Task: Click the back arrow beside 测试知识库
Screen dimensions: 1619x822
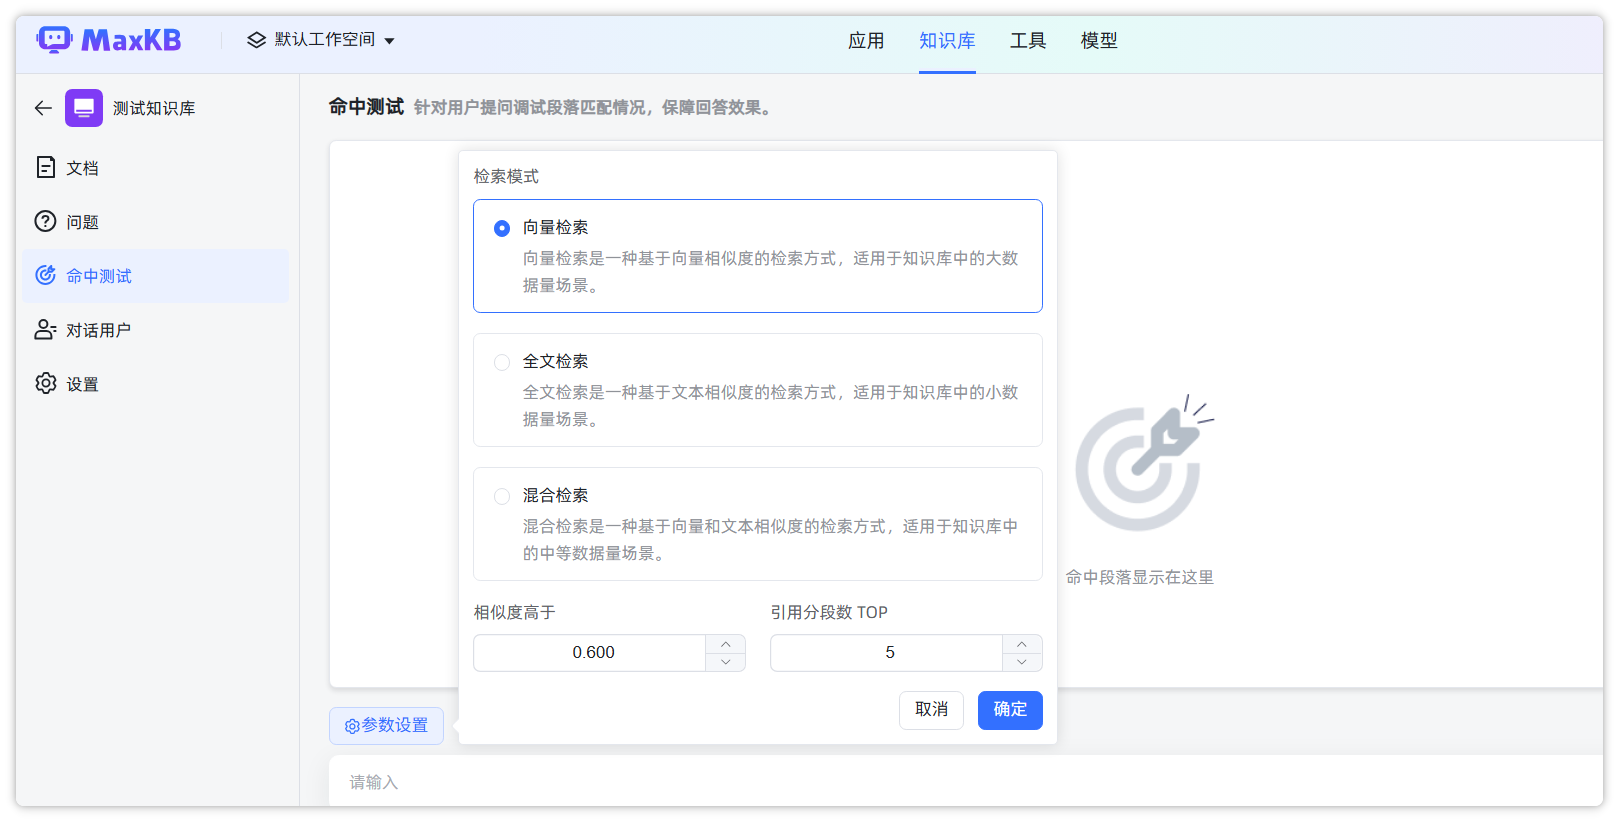Action: [x=43, y=108]
